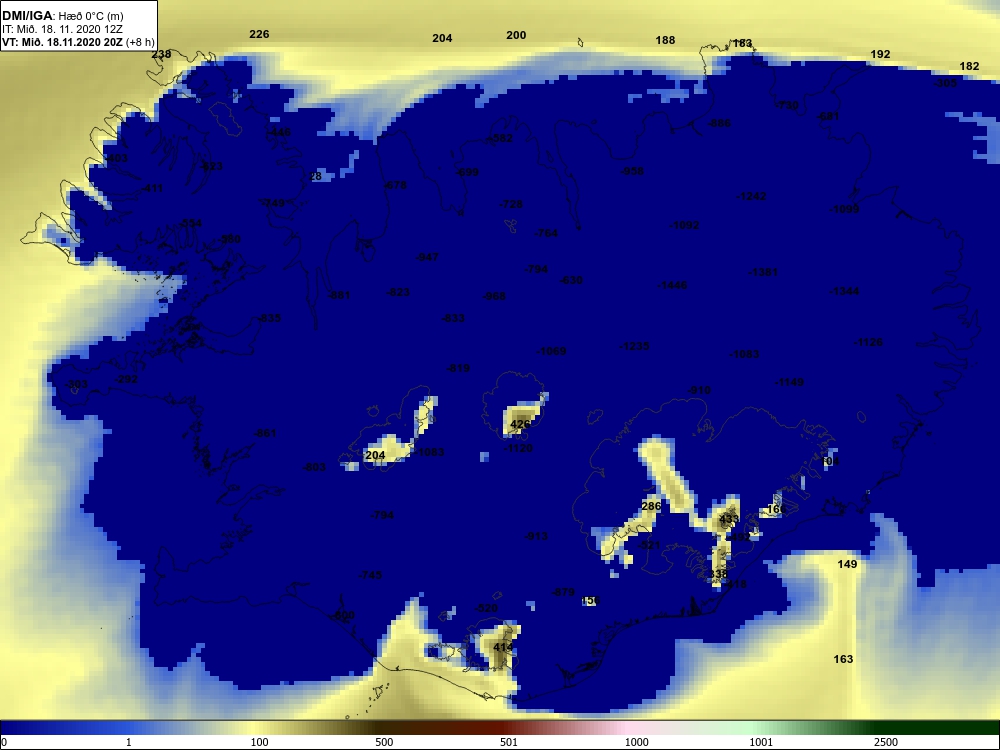This screenshot has height=750, width=1000.
Task: Select the -910 map label
Action: click(x=699, y=390)
